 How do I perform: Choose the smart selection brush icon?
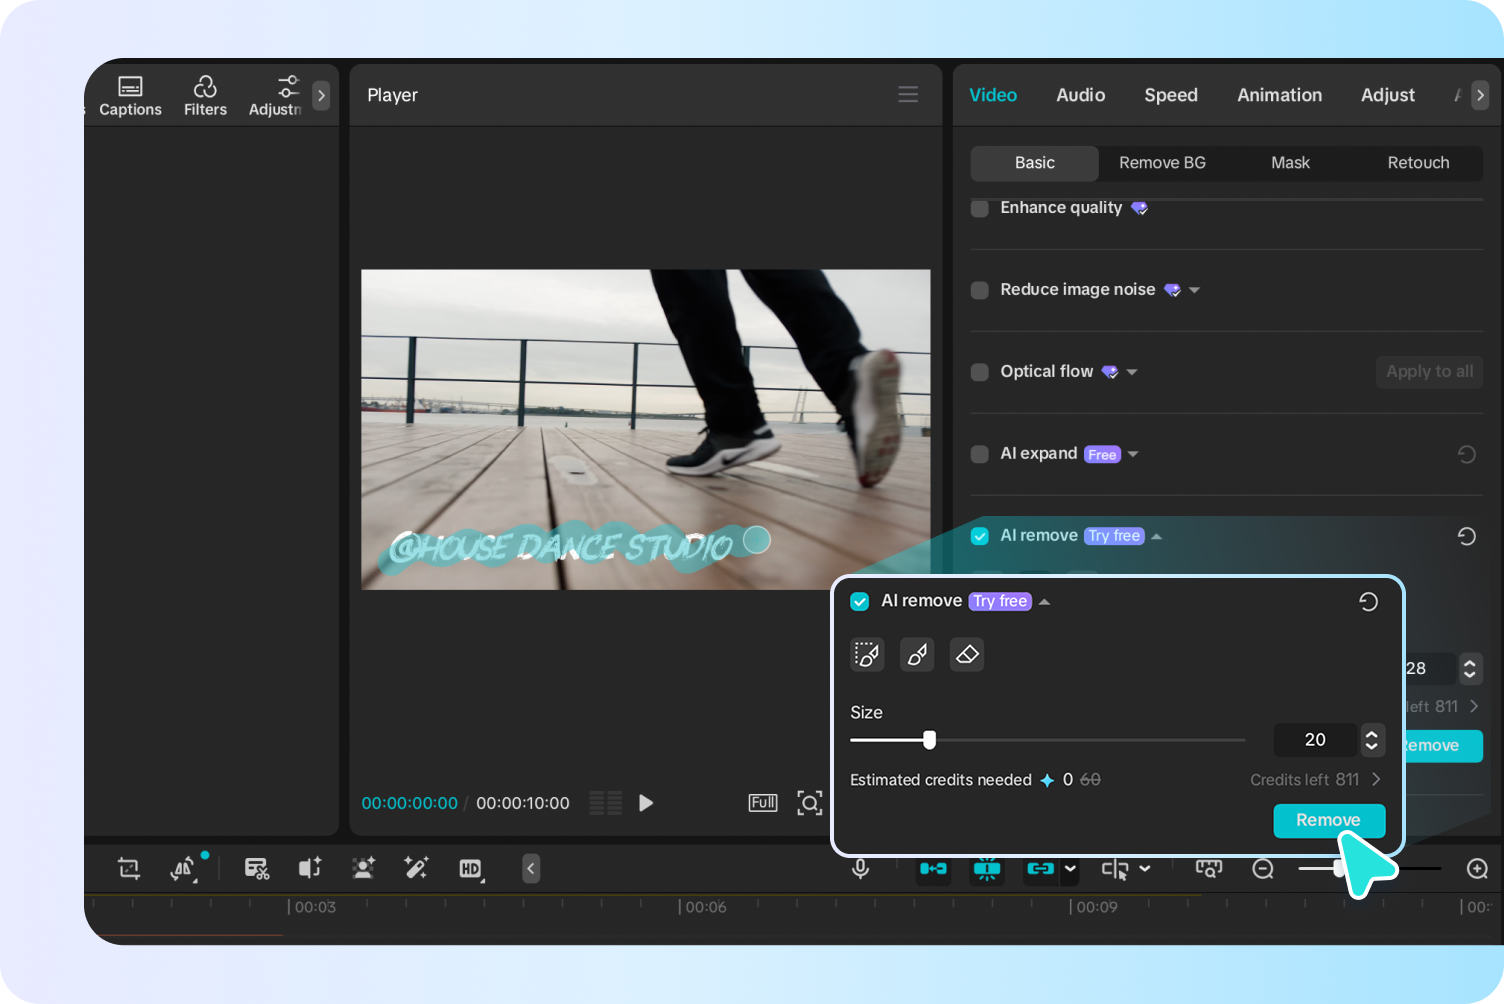(867, 655)
